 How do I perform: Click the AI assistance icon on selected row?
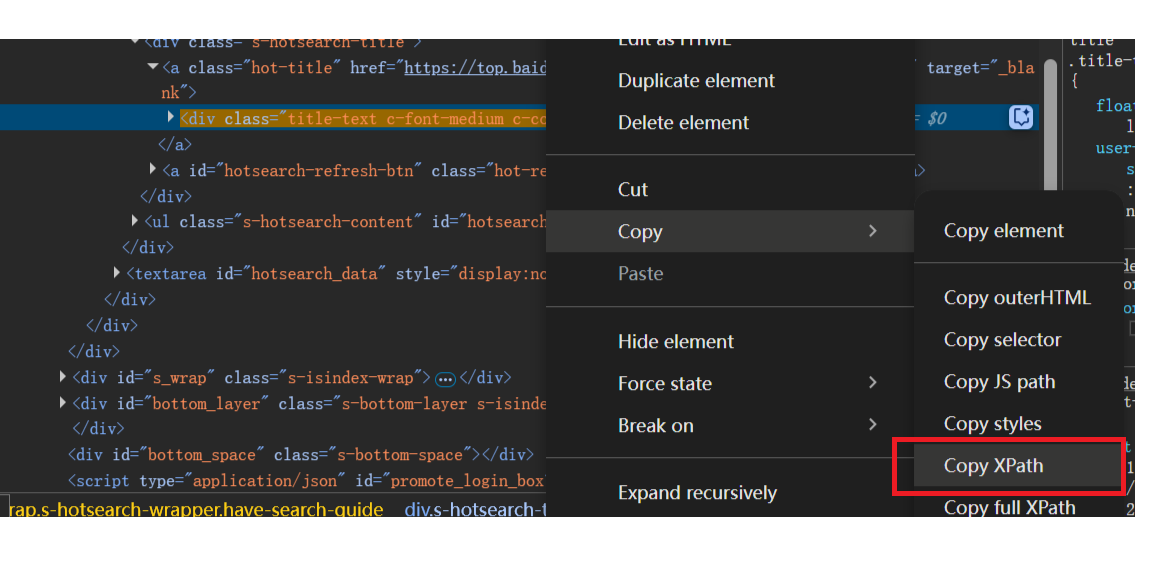point(1021,117)
